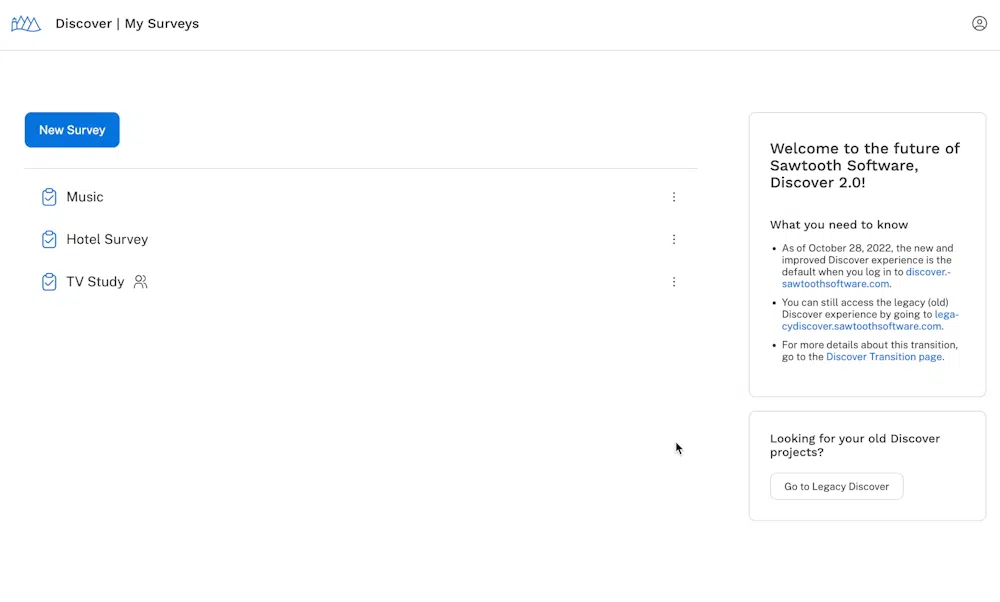Viewport: 1000px width, 602px height.
Task: Click the clipboard icon beside TV Study
Action: tap(49, 282)
